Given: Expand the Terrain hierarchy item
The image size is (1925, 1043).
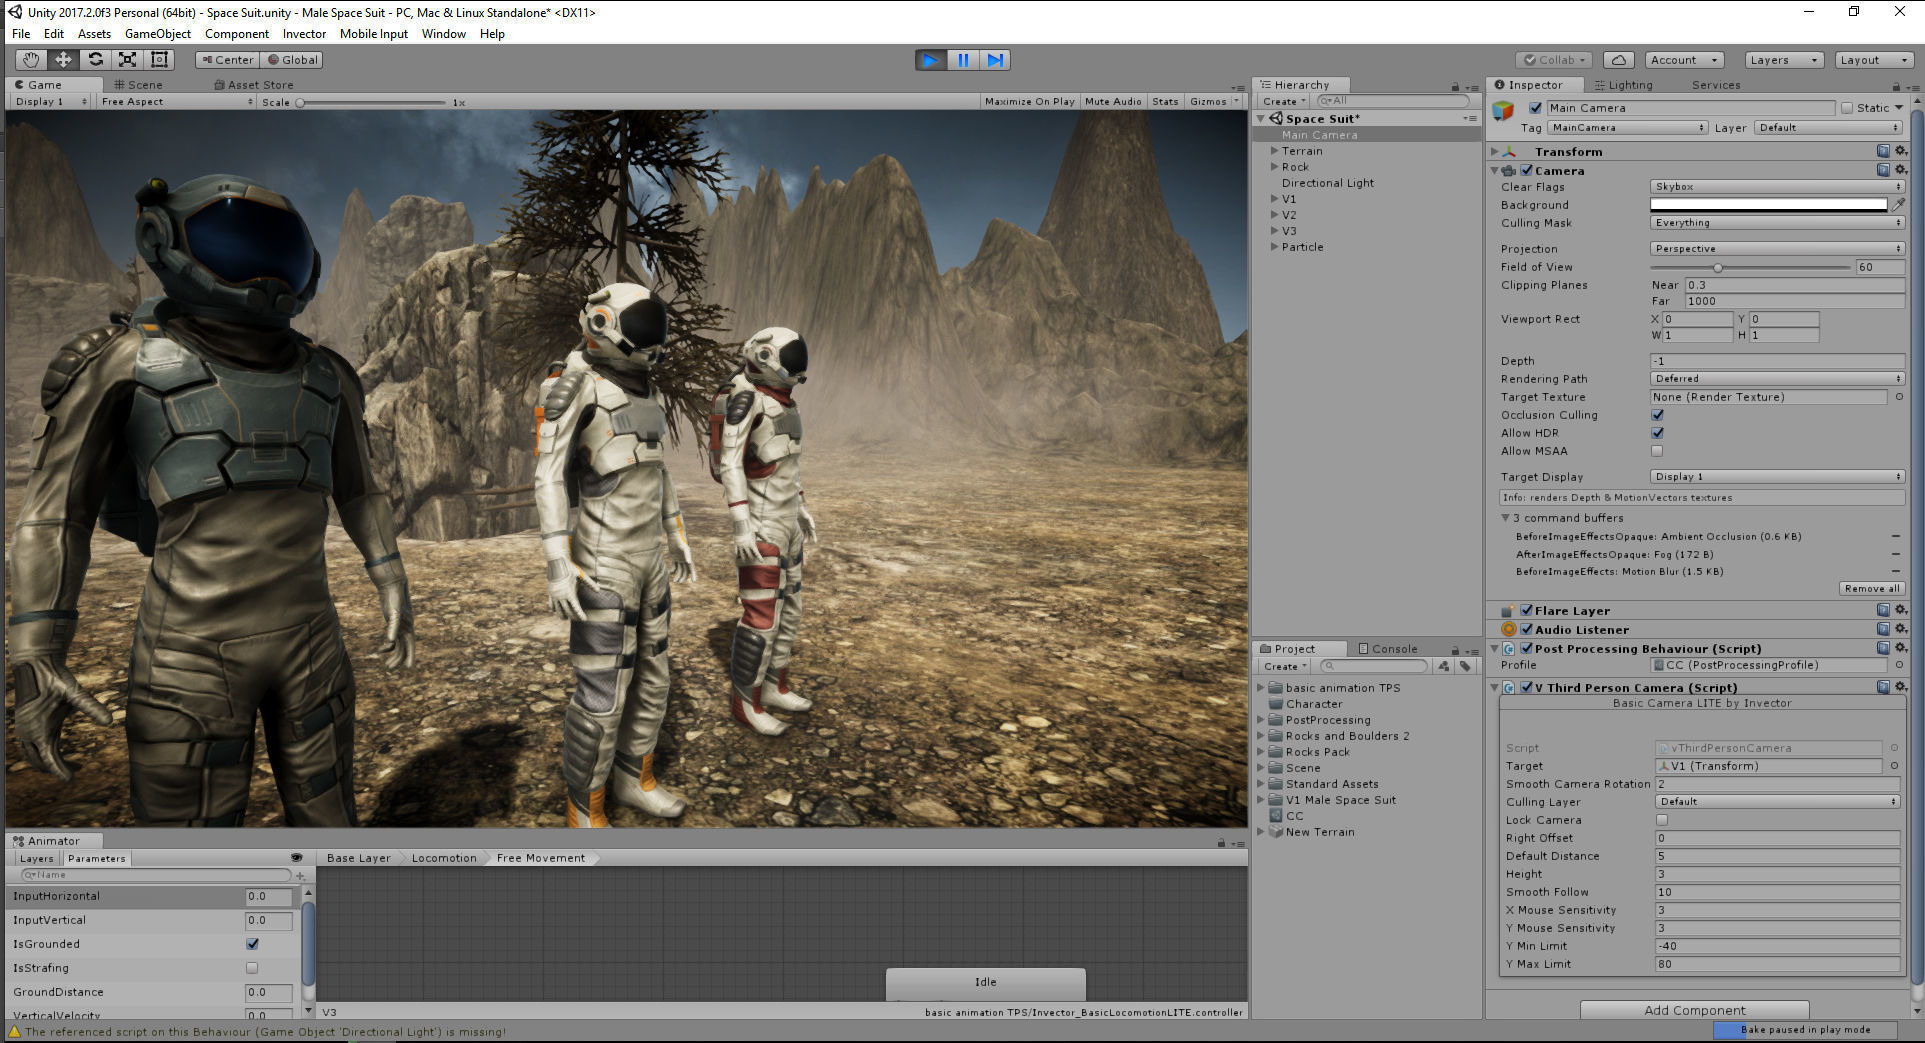Looking at the screenshot, I should click(1275, 151).
